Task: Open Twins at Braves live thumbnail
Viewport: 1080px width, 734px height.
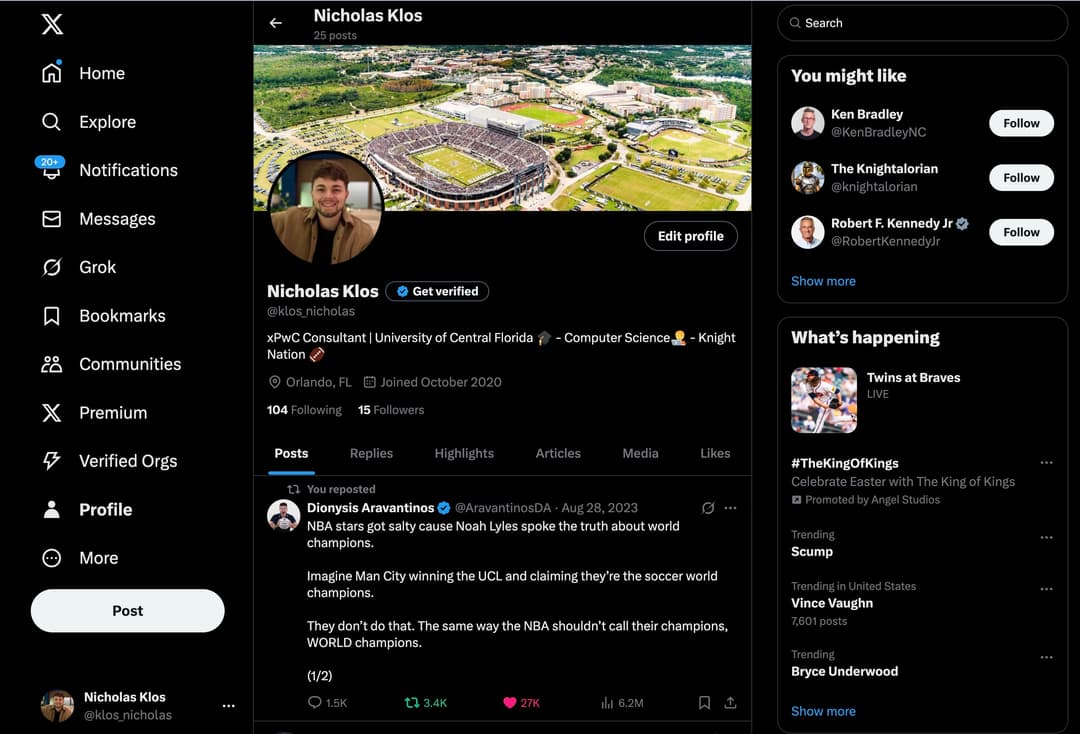Action: pyautogui.click(x=824, y=400)
